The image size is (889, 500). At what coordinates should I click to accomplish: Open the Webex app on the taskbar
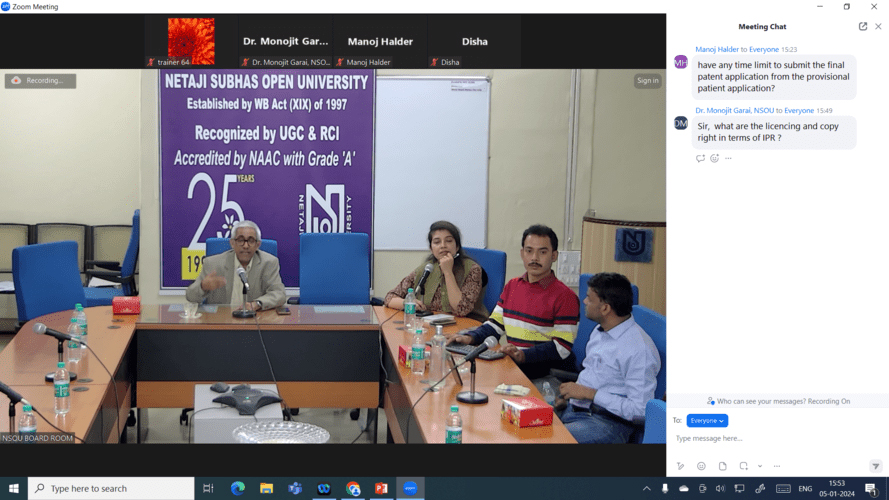324,488
